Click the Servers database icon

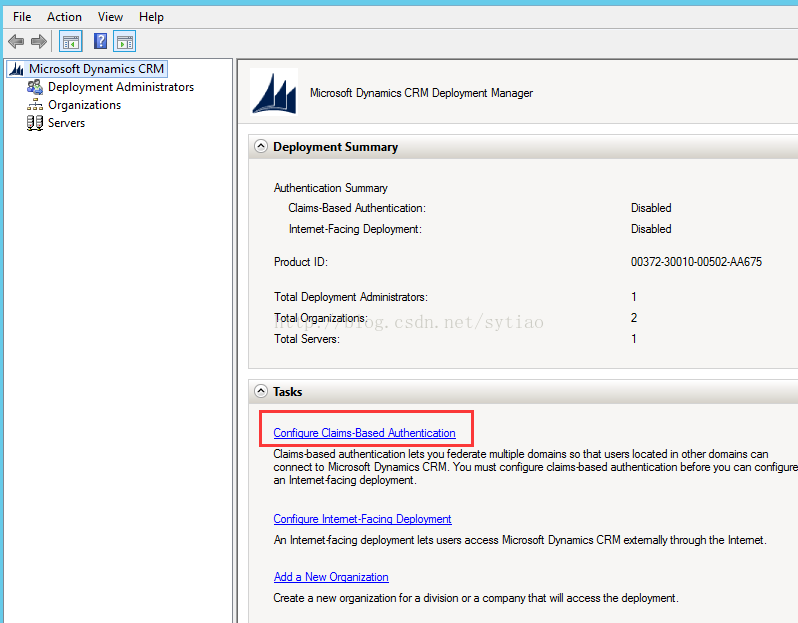[35, 123]
